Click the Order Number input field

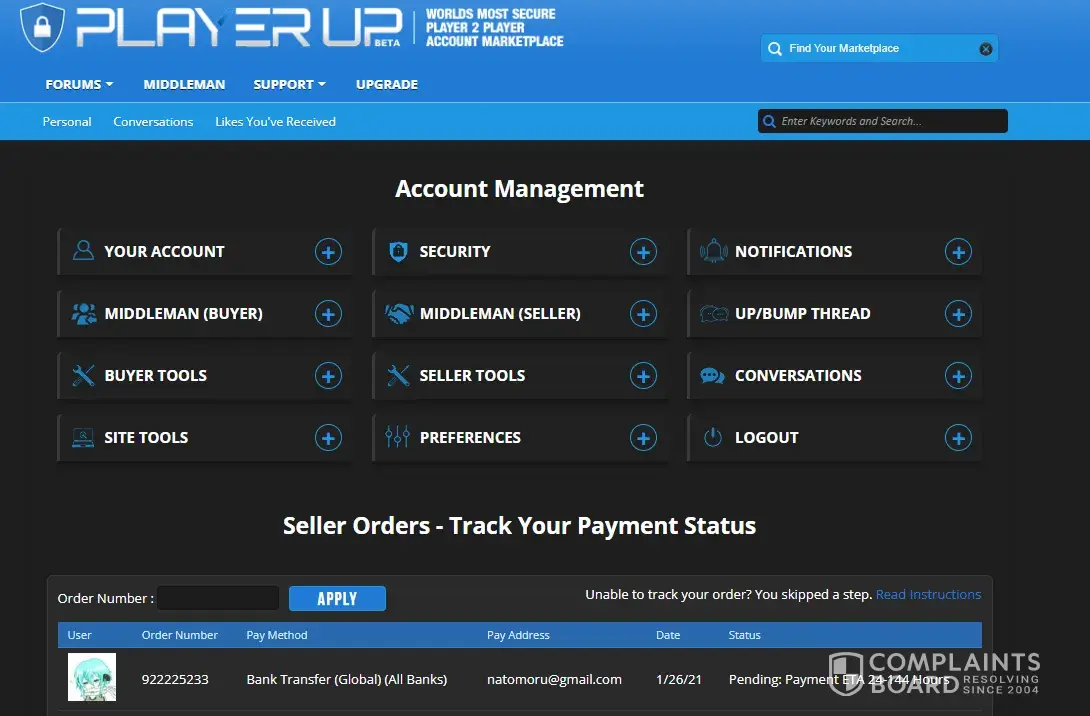[218, 598]
